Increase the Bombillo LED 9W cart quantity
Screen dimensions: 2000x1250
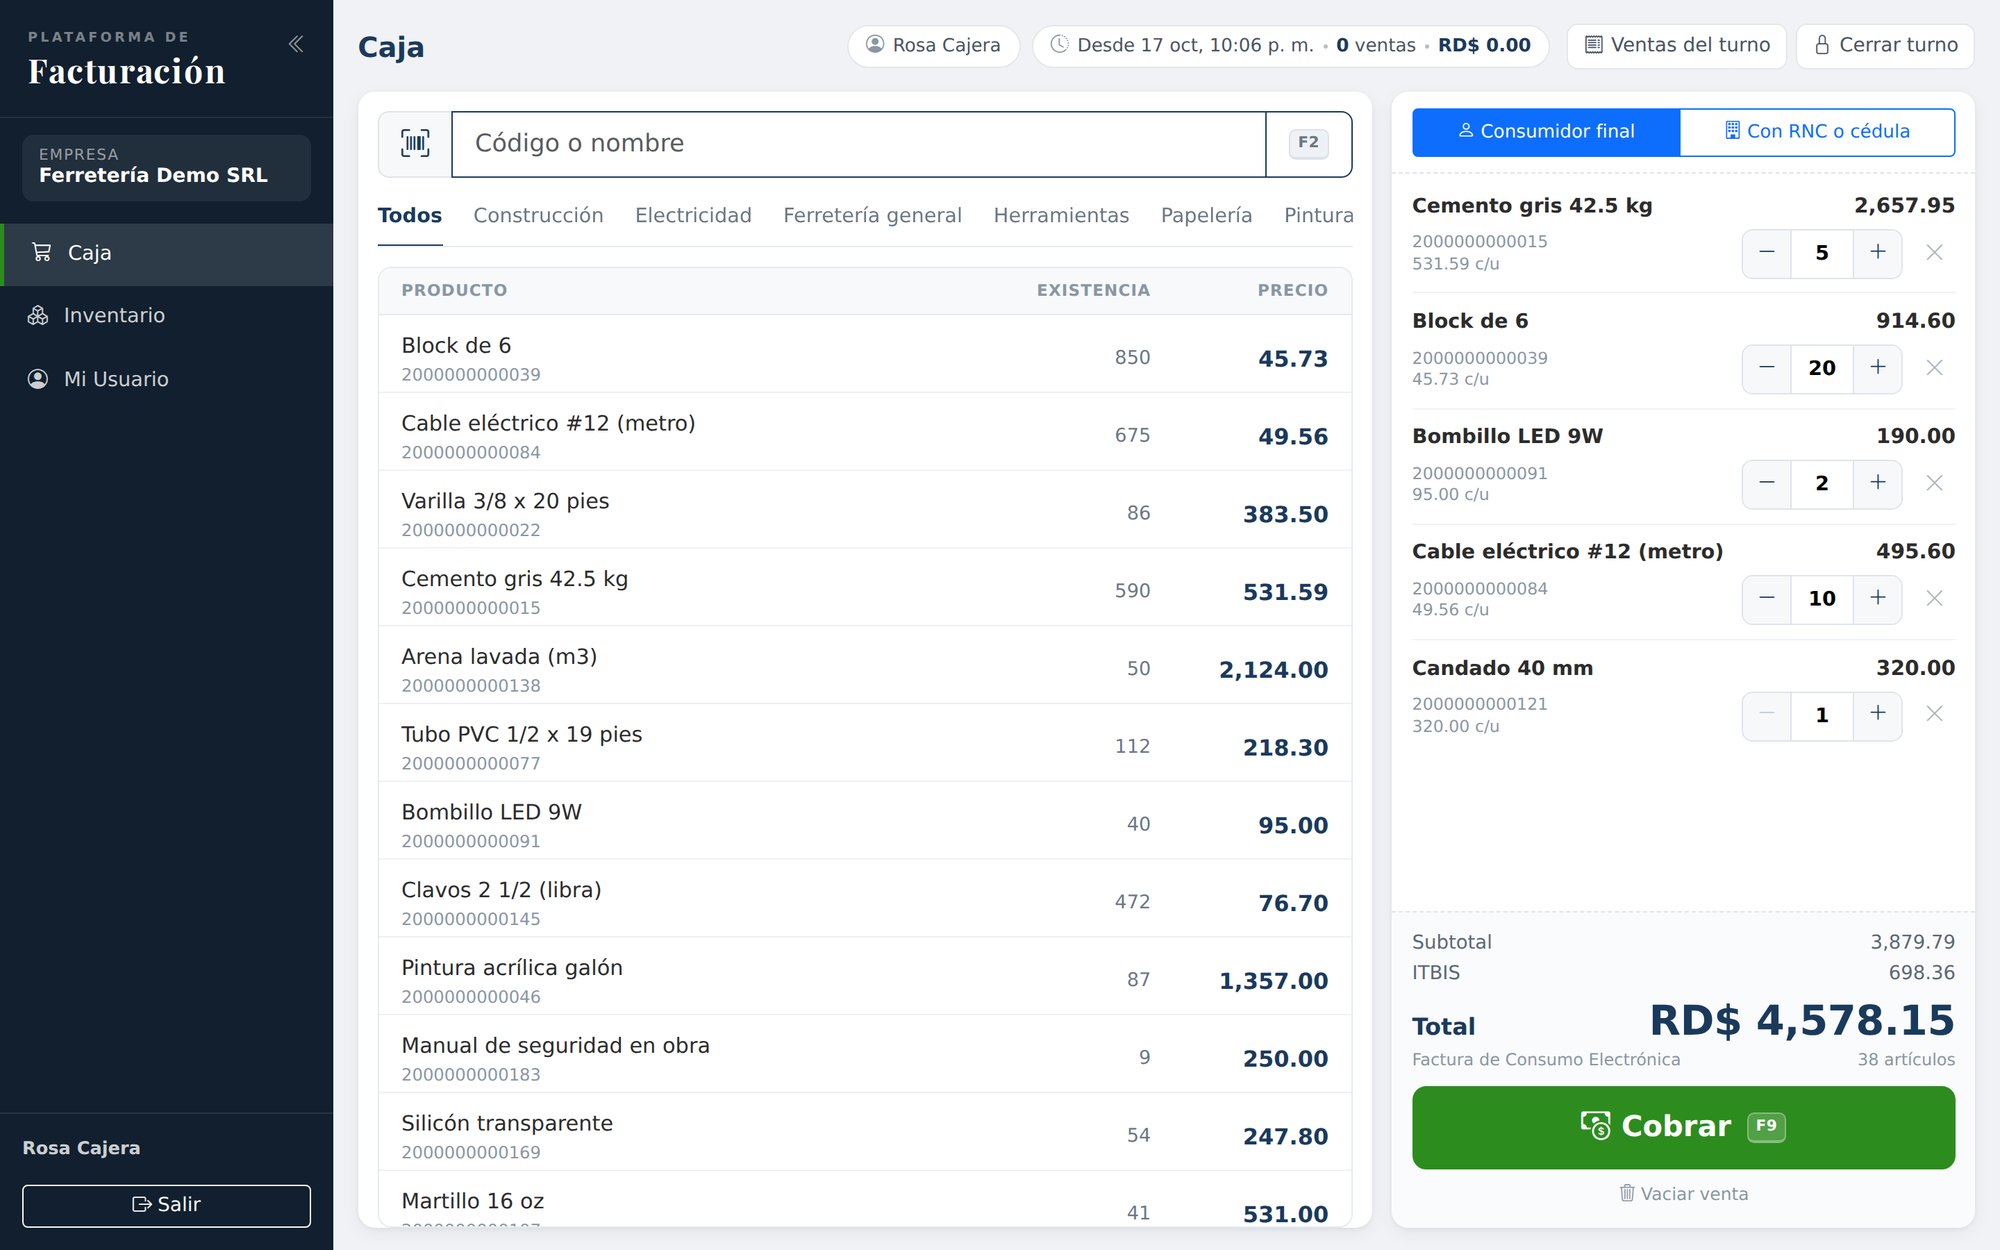(1877, 483)
